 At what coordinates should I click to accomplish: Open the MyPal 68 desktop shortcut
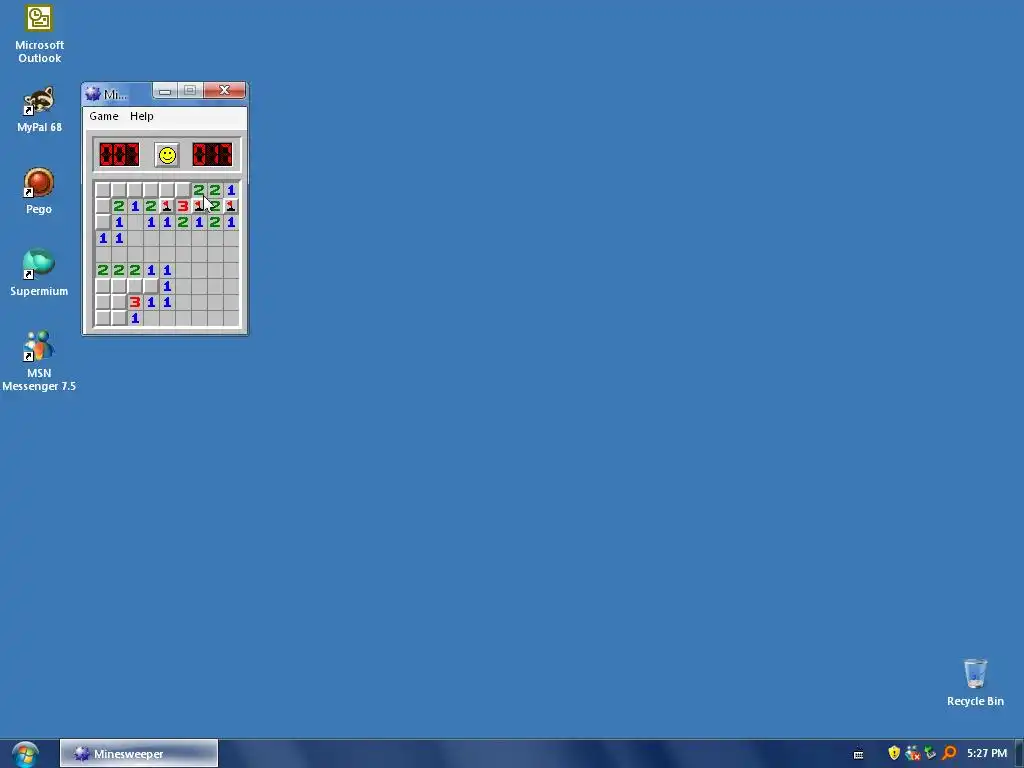(x=39, y=110)
